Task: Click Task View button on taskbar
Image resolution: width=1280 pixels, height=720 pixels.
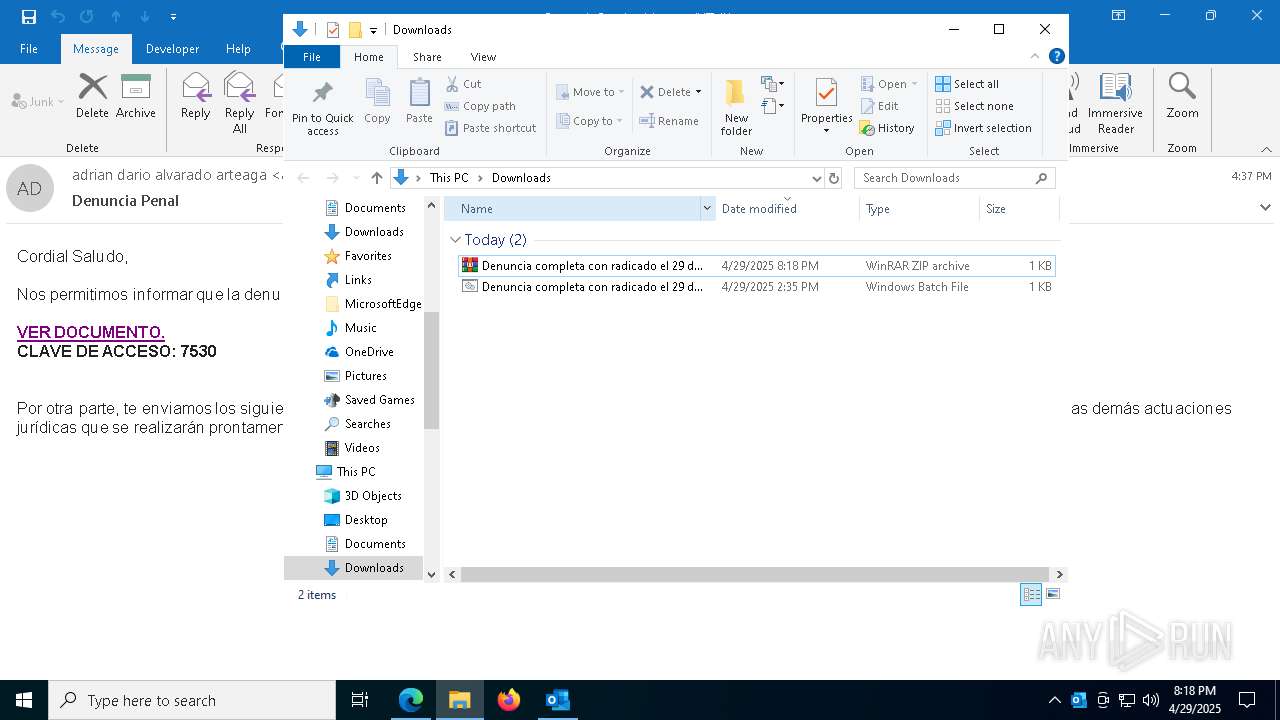Action: click(360, 700)
